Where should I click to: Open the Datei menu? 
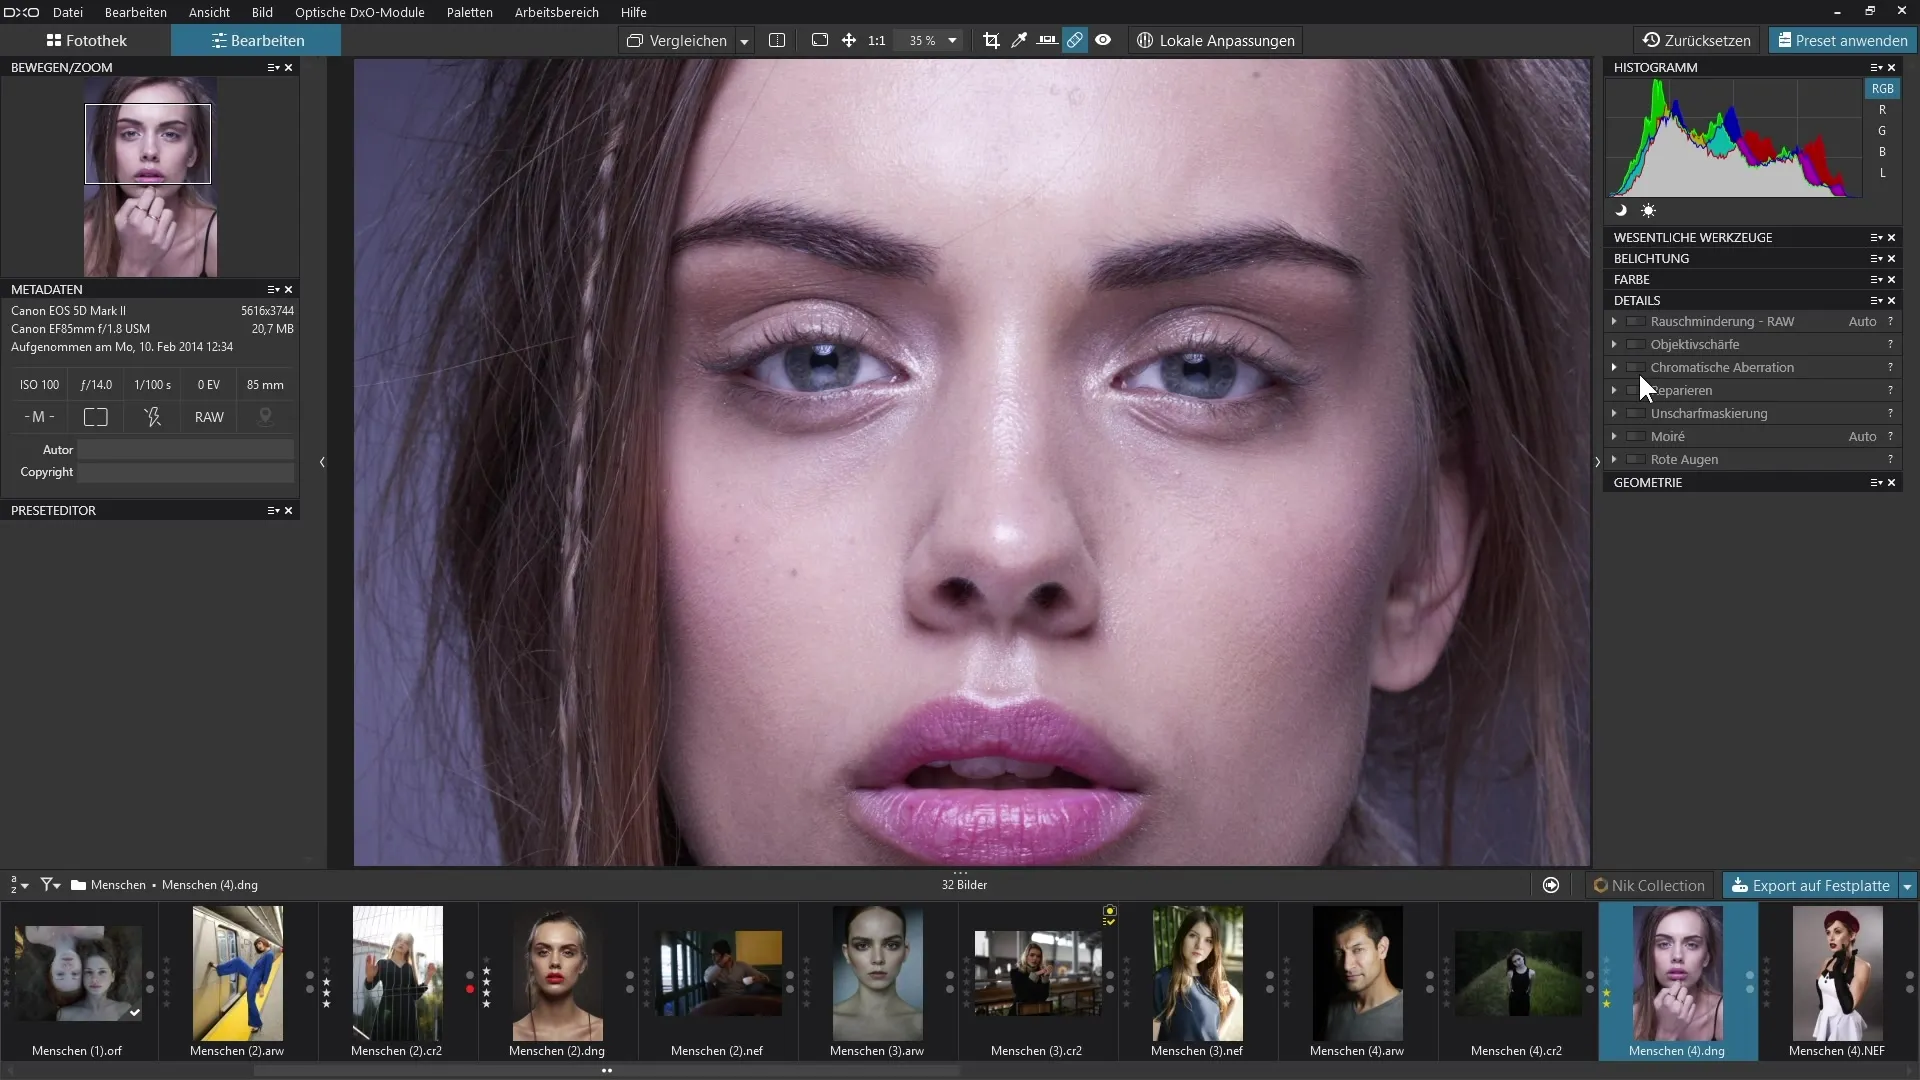[68, 12]
